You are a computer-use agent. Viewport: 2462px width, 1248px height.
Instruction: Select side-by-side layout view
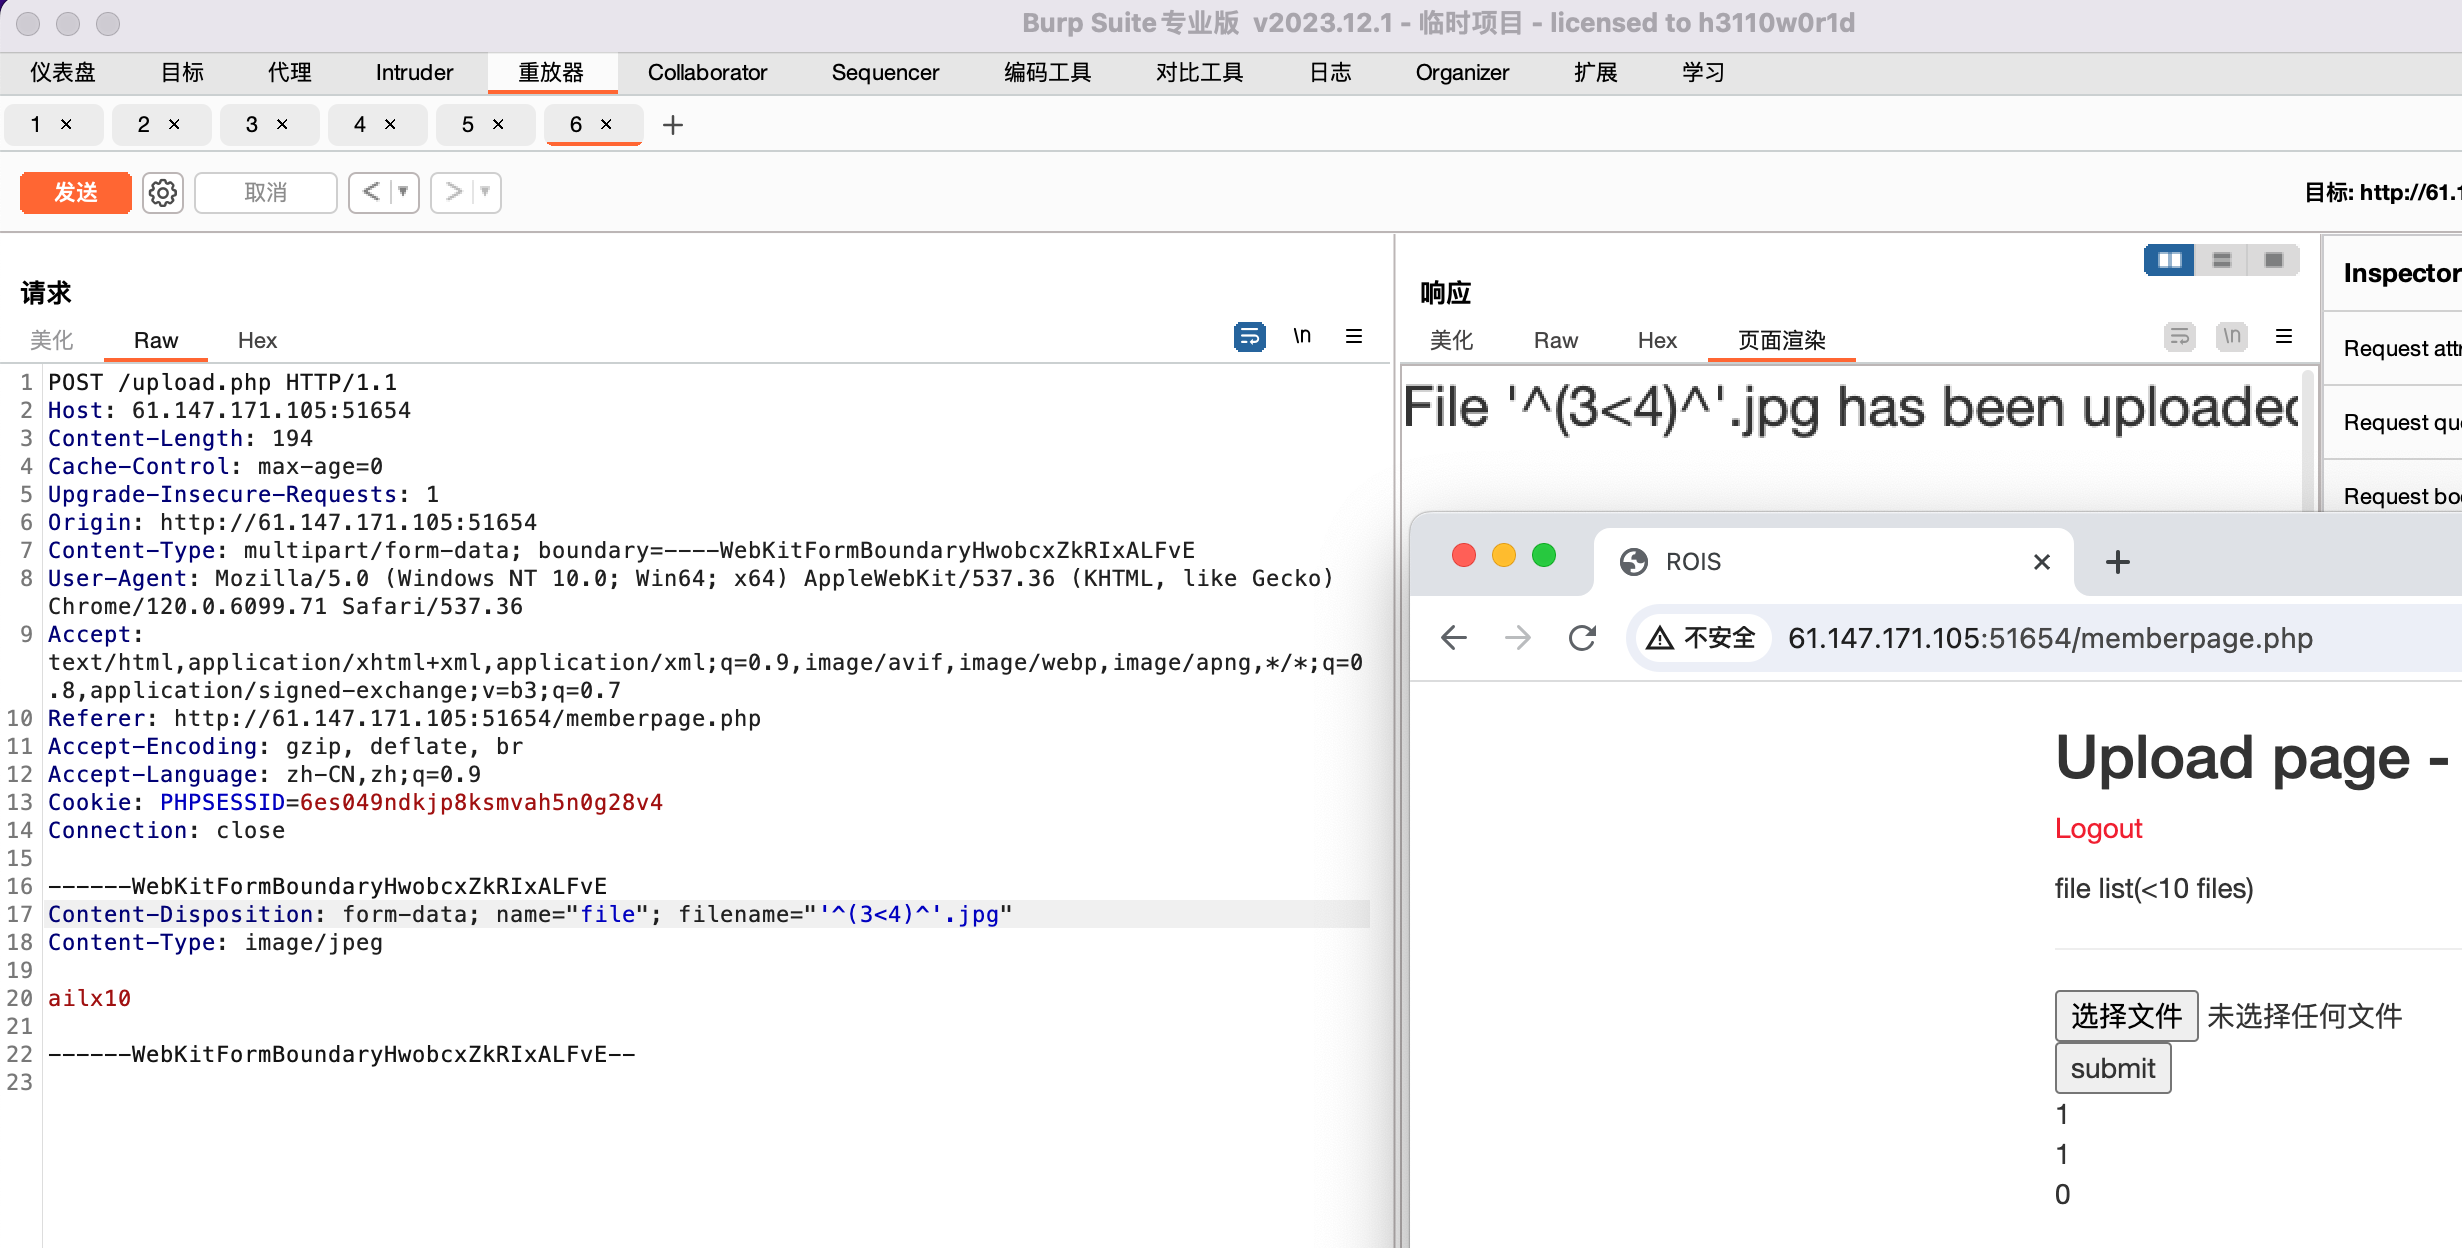coord(2170,260)
